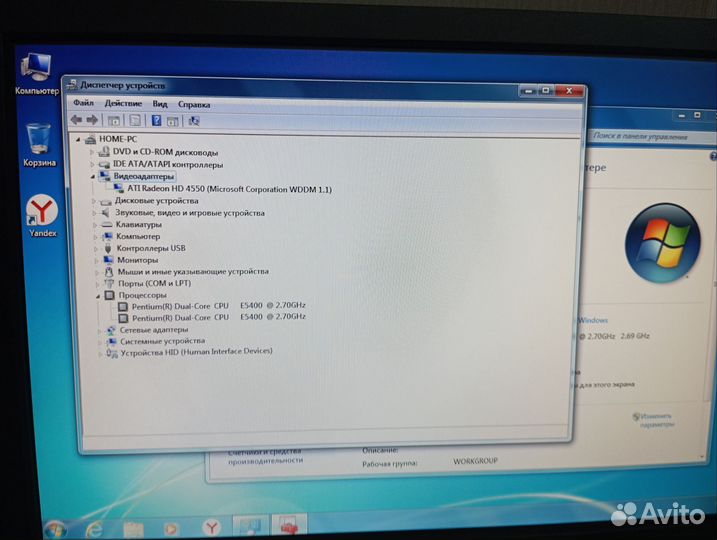The width and height of the screenshot is (717, 540).
Task: Launch Internet Explorer from taskbar
Action: (94, 529)
